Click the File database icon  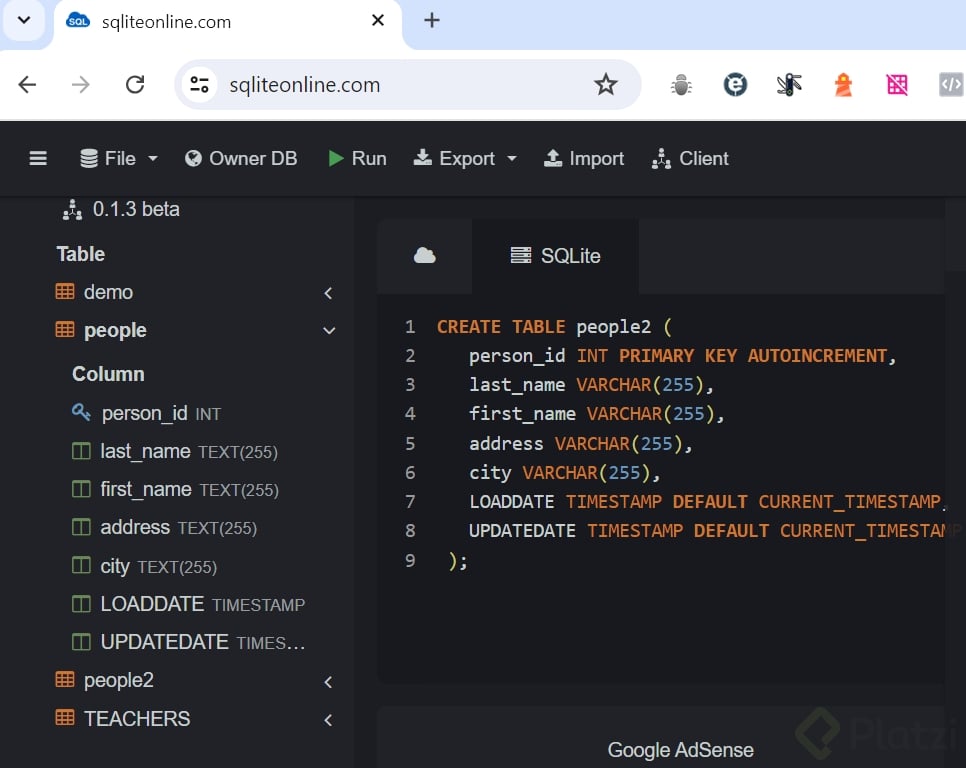89,159
